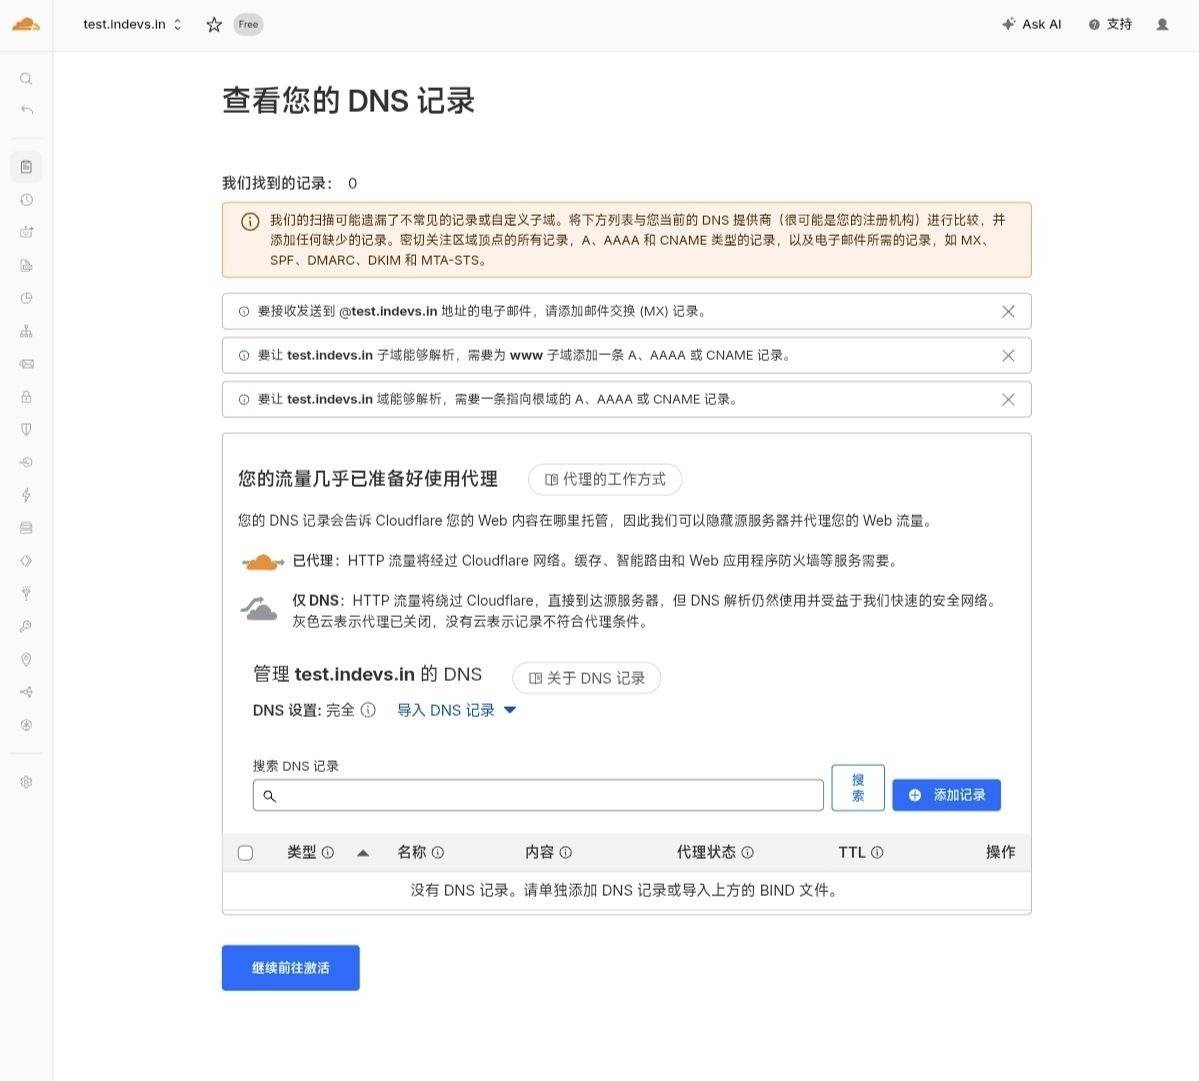Open the Caching storage stack sidebar icon
The image size is (1199, 1081).
click(x=26, y=528)
